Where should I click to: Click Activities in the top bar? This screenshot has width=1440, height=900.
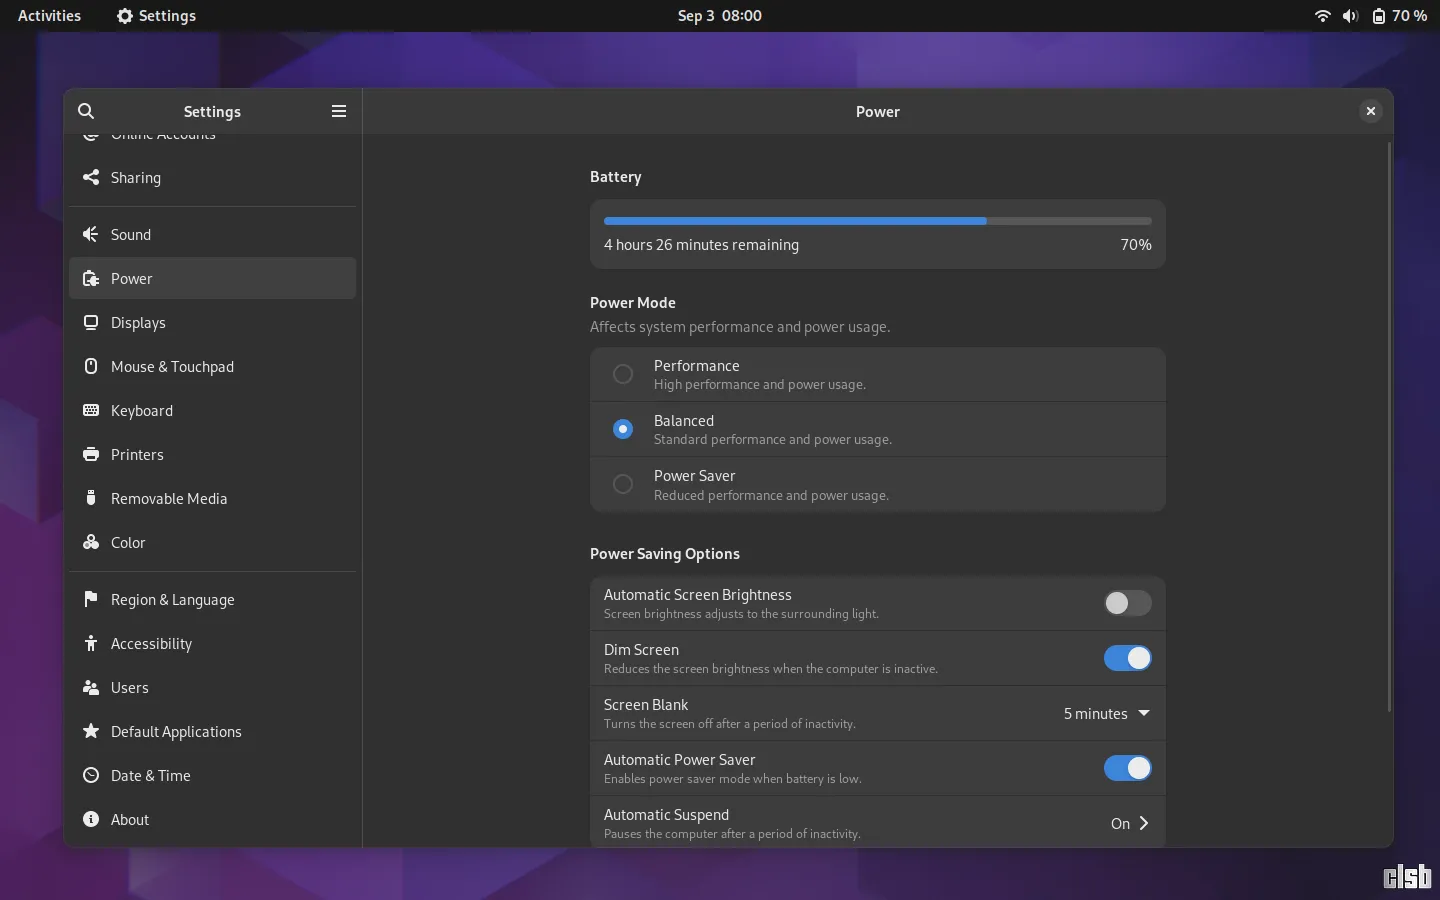click(49, 16)
